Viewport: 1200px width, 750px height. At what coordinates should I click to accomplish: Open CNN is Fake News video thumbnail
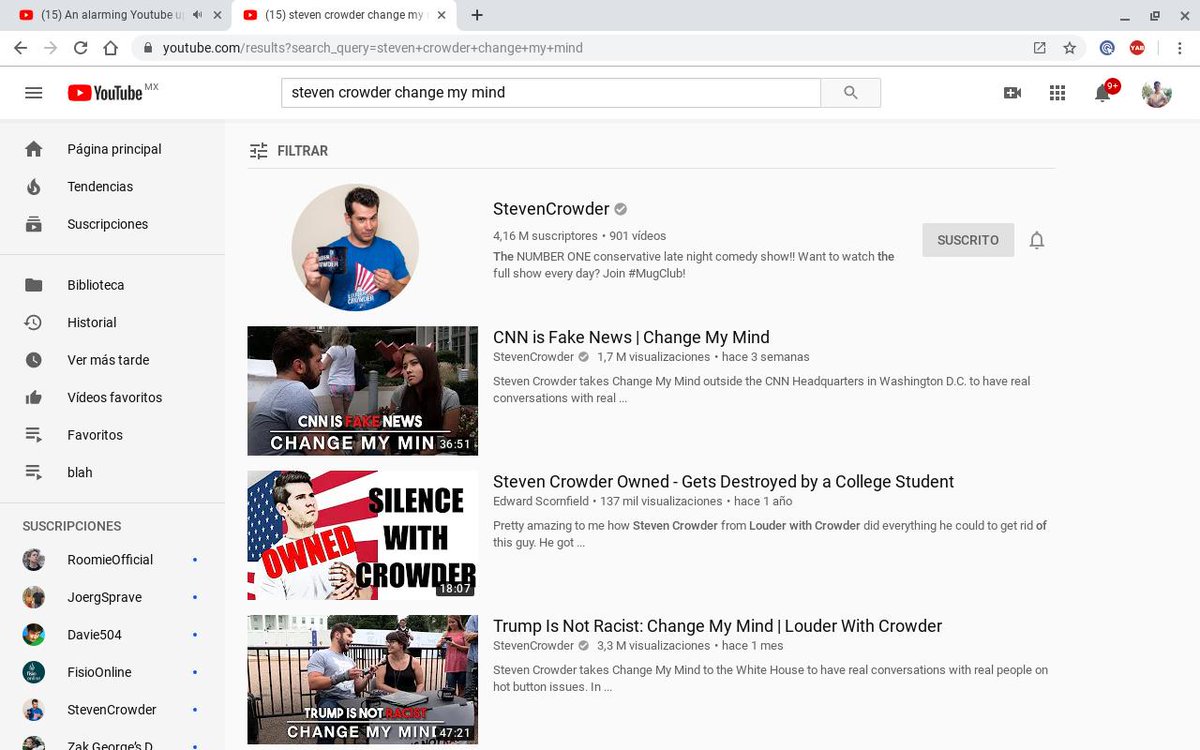[x=363, y=391]
